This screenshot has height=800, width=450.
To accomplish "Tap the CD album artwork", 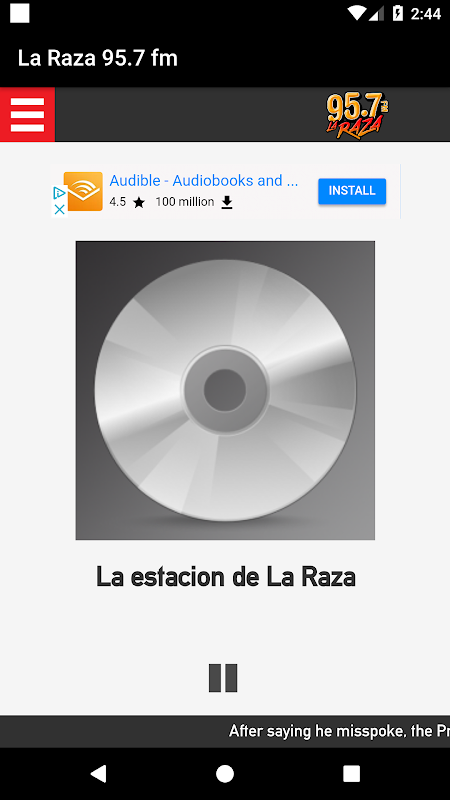I will [x=225, y=390].
